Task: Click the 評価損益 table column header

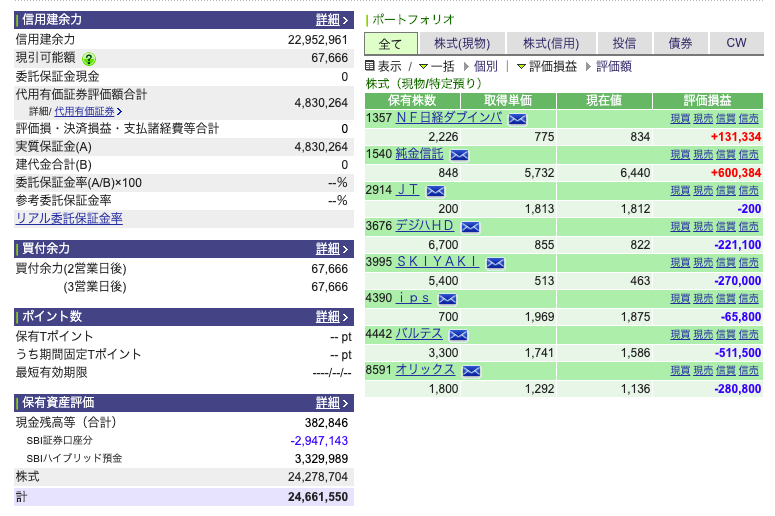Action: (x=708, y=101)
